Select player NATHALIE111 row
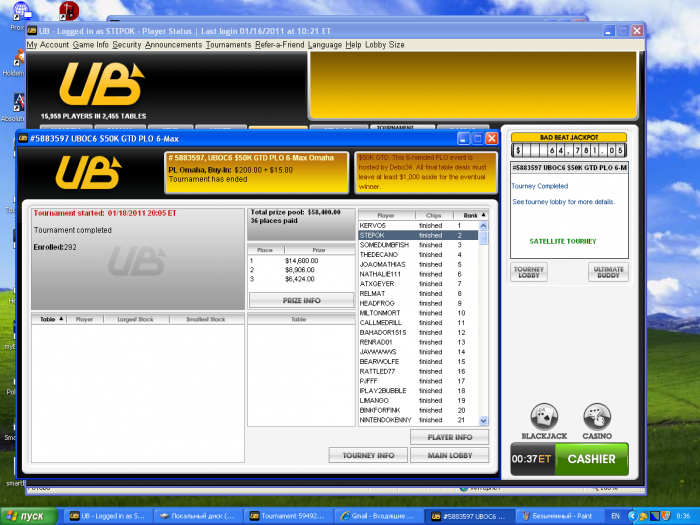 pyautogui.click(x=418, y=274)
